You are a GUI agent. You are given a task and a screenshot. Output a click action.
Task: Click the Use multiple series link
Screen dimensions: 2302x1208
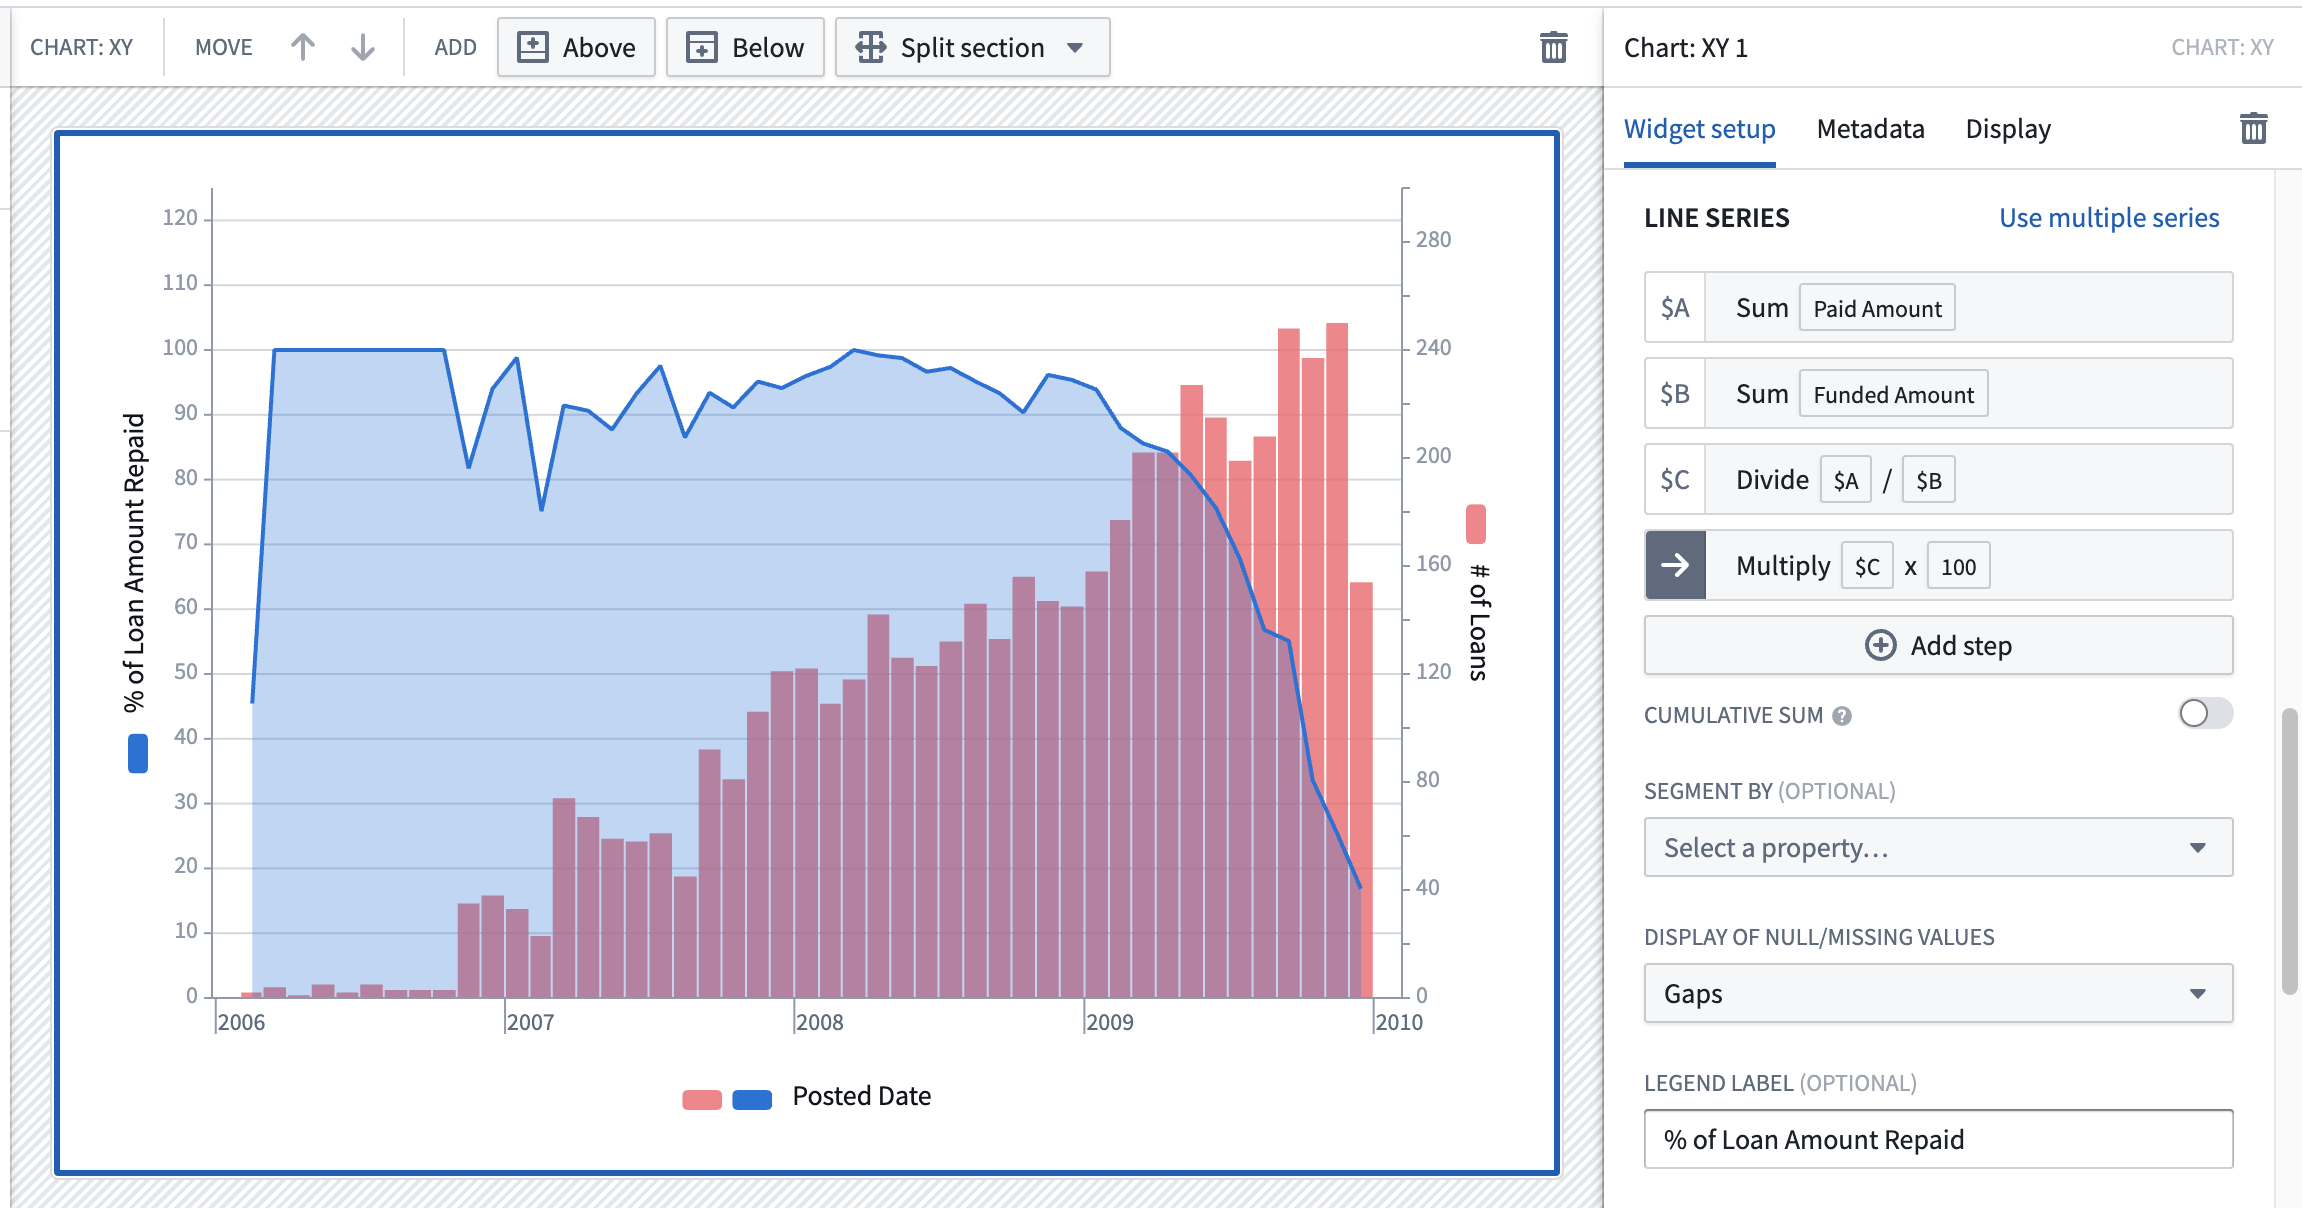(2109, 218)
